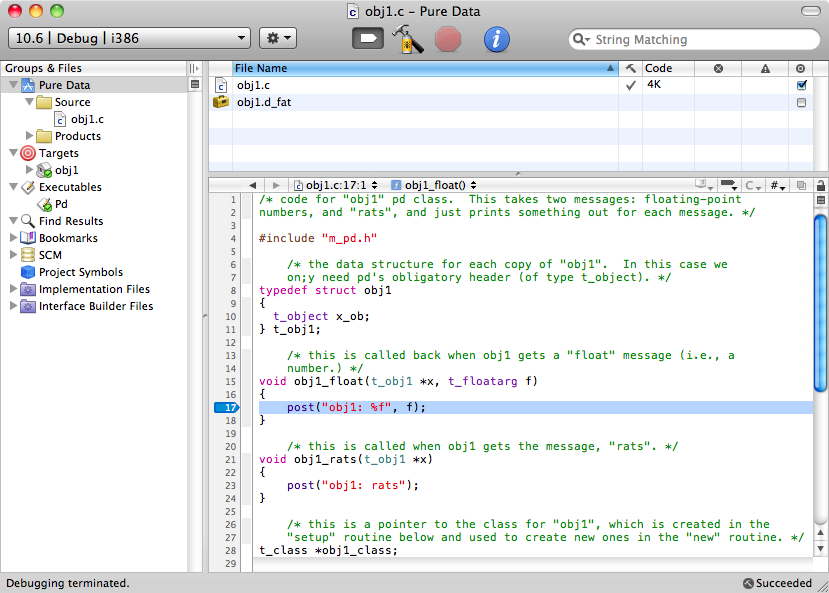Click the counterpart file icon in editor bar
829x593 pixels.
tap(802, 186)
